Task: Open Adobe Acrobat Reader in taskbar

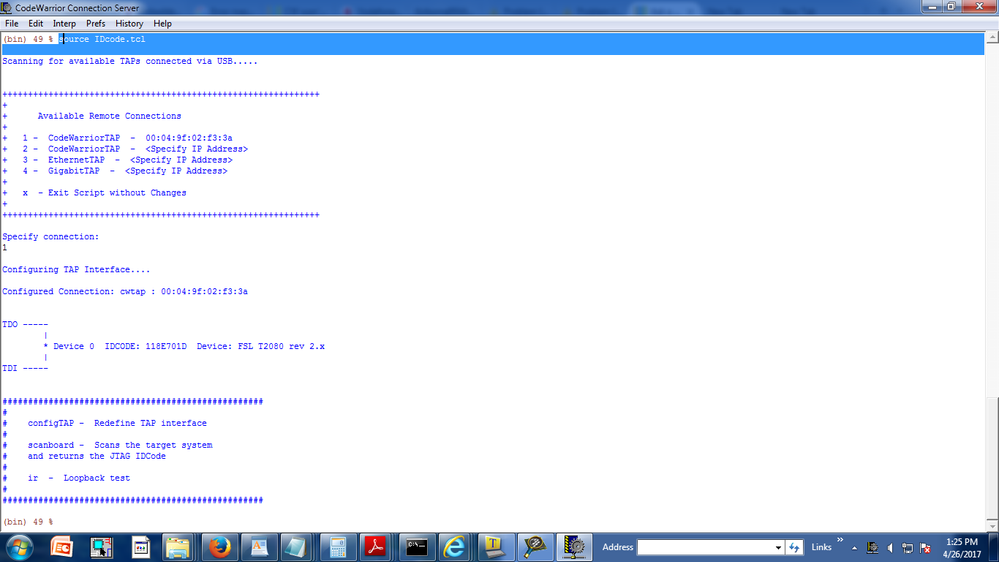Action: (375, 547)
